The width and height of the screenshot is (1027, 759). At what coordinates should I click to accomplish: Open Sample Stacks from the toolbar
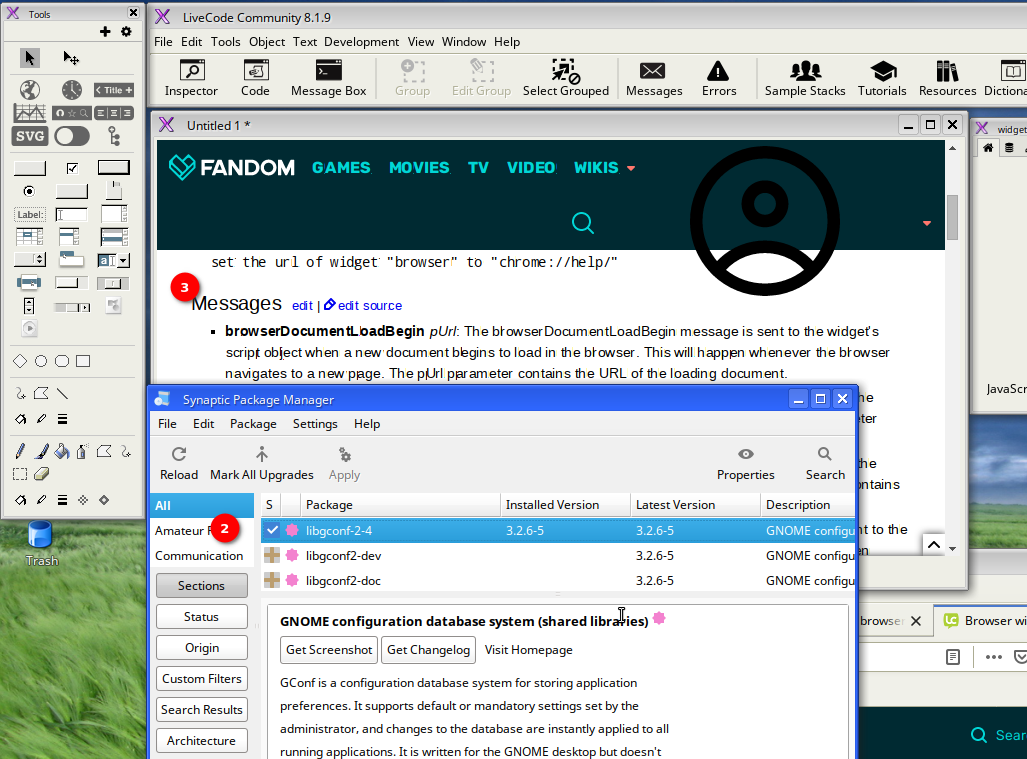pyautogui.click(x=805, y=78)
